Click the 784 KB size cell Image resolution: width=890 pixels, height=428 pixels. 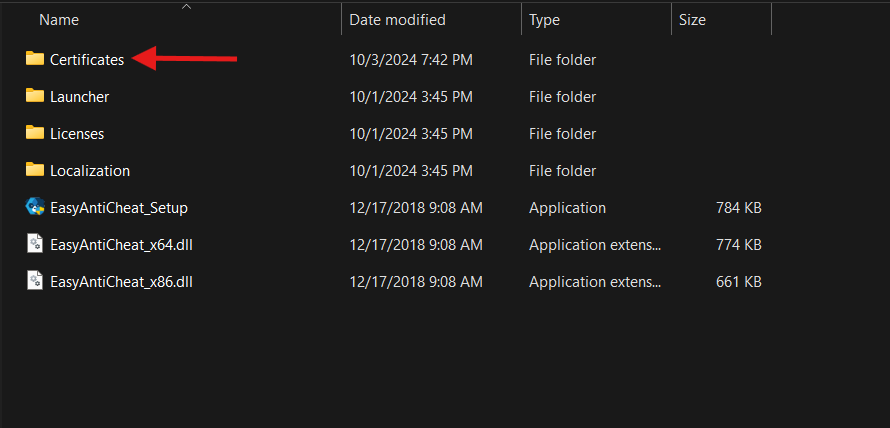coord(739,208)
